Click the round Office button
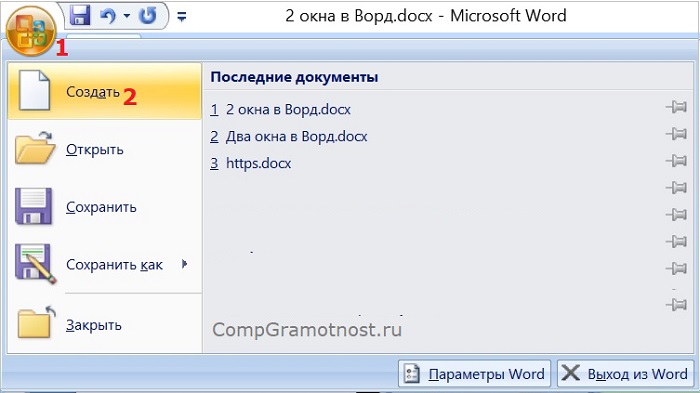 coord(31,31)
